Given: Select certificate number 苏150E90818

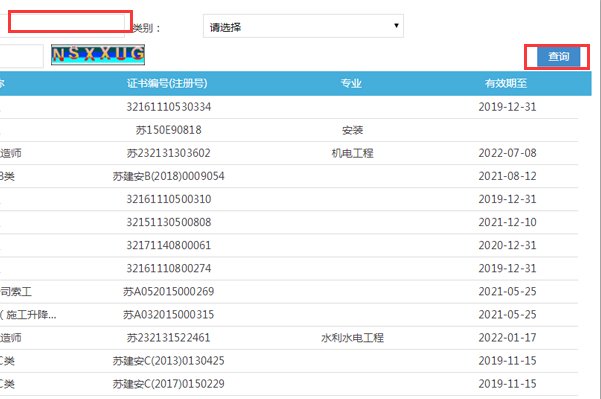Looking at the screenshot, I should [x=169, y=130].
